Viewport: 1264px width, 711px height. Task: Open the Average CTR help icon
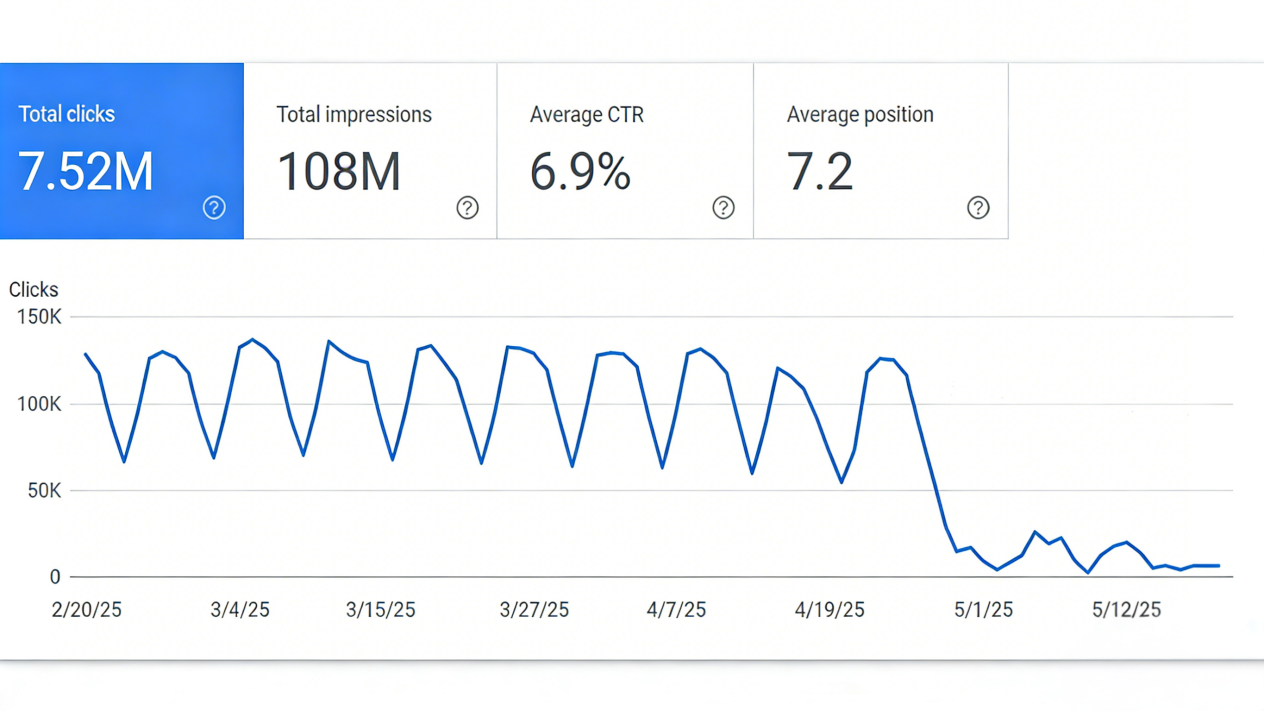723,208
